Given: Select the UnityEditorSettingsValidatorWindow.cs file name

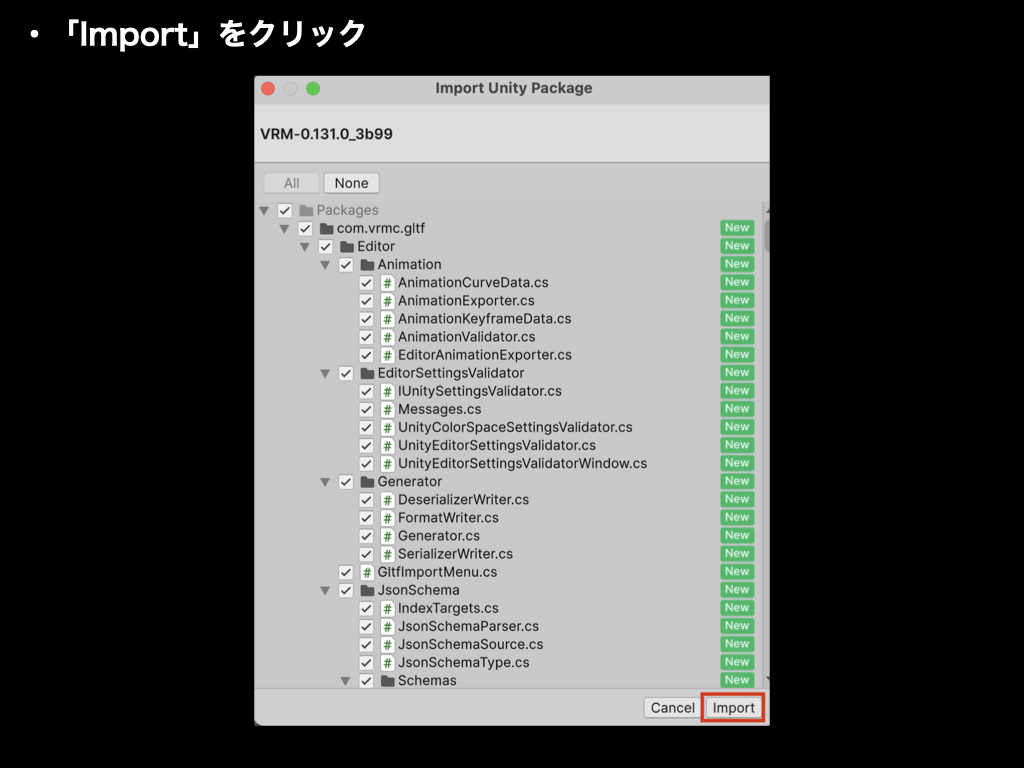Looking at the screenshot, I should pos(522,464).
